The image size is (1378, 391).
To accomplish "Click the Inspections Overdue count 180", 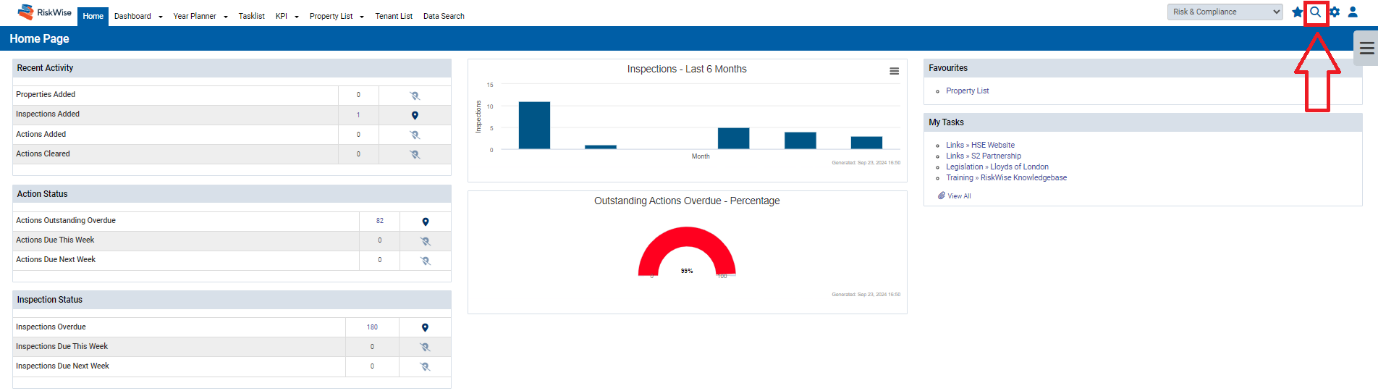I will tap(372, 327).
